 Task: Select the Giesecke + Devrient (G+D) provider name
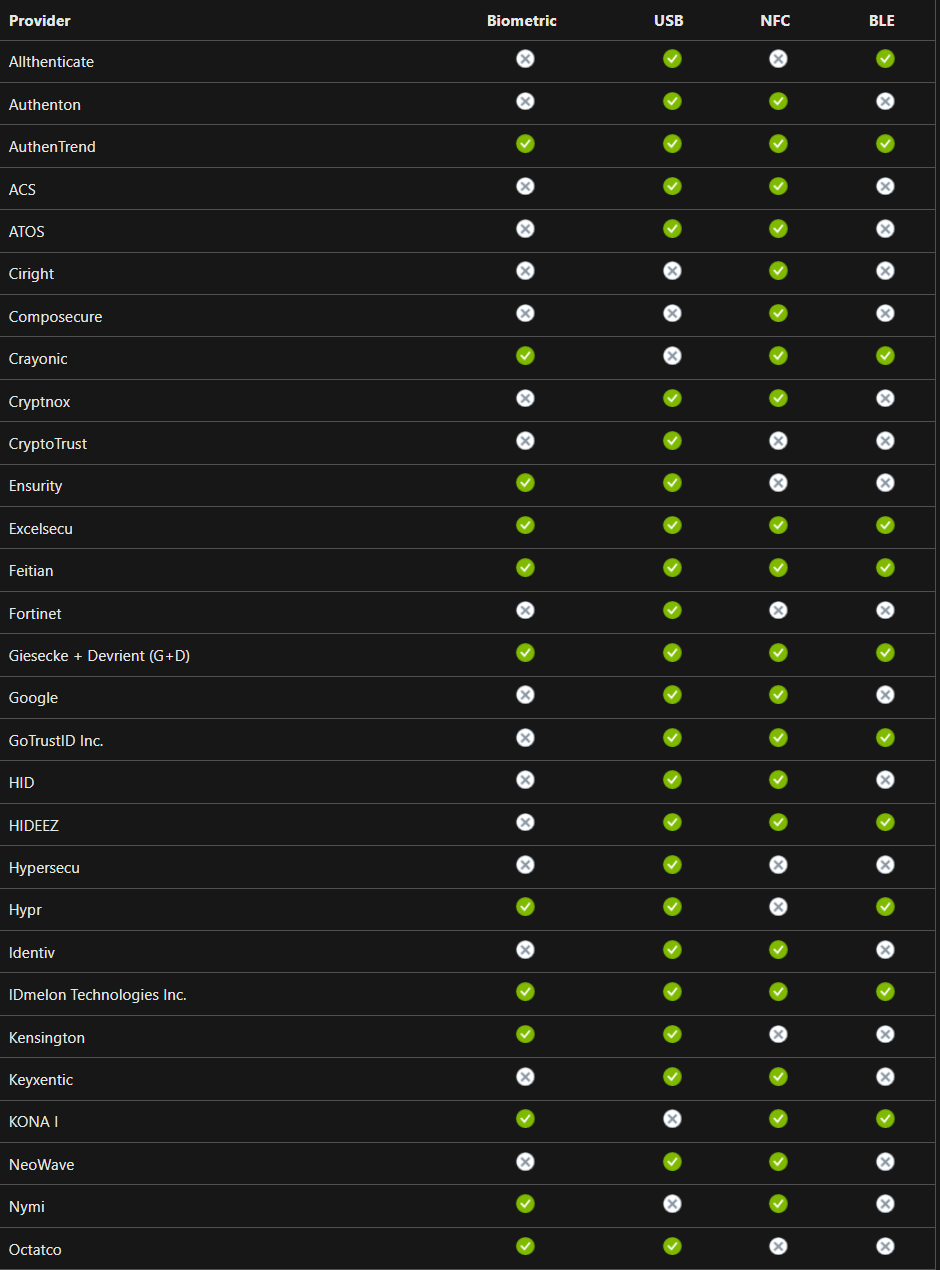click(99, 656)
